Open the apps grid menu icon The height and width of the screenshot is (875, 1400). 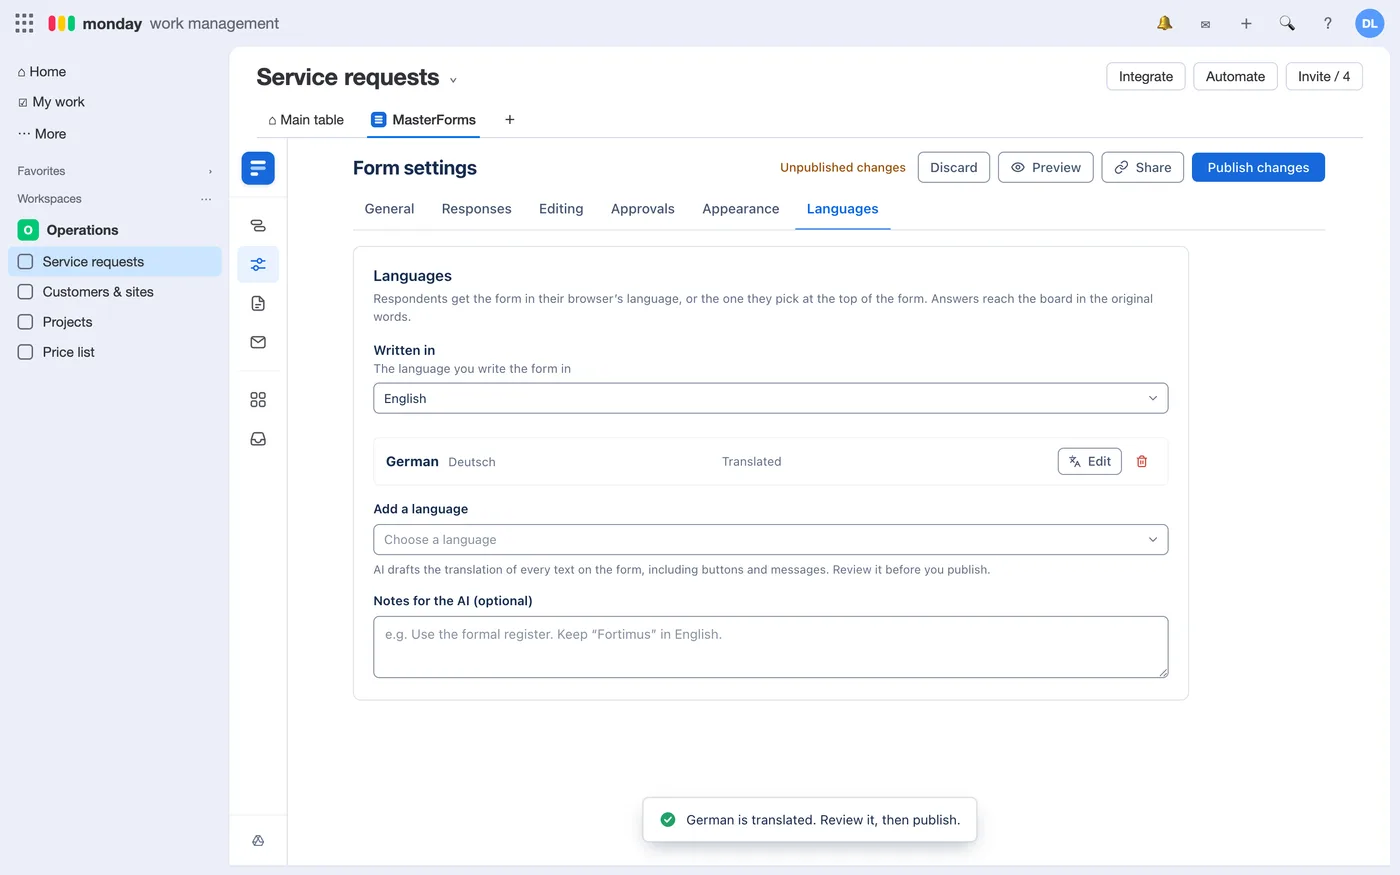pyautogui.click(x=24, y=23)
